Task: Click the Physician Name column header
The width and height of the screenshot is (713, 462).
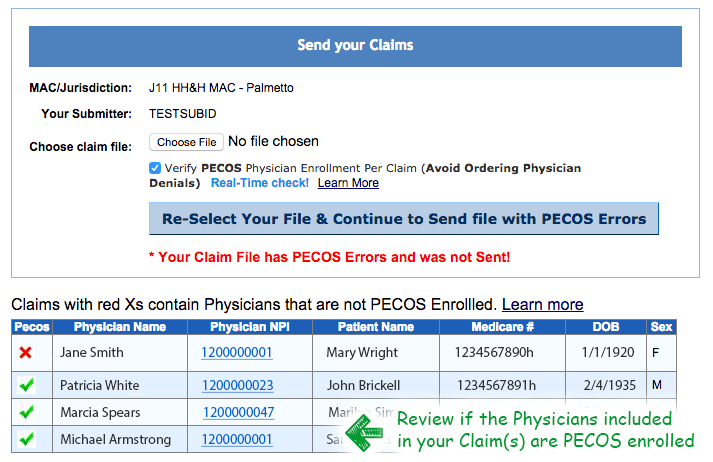Action: [x=120, y=327]
